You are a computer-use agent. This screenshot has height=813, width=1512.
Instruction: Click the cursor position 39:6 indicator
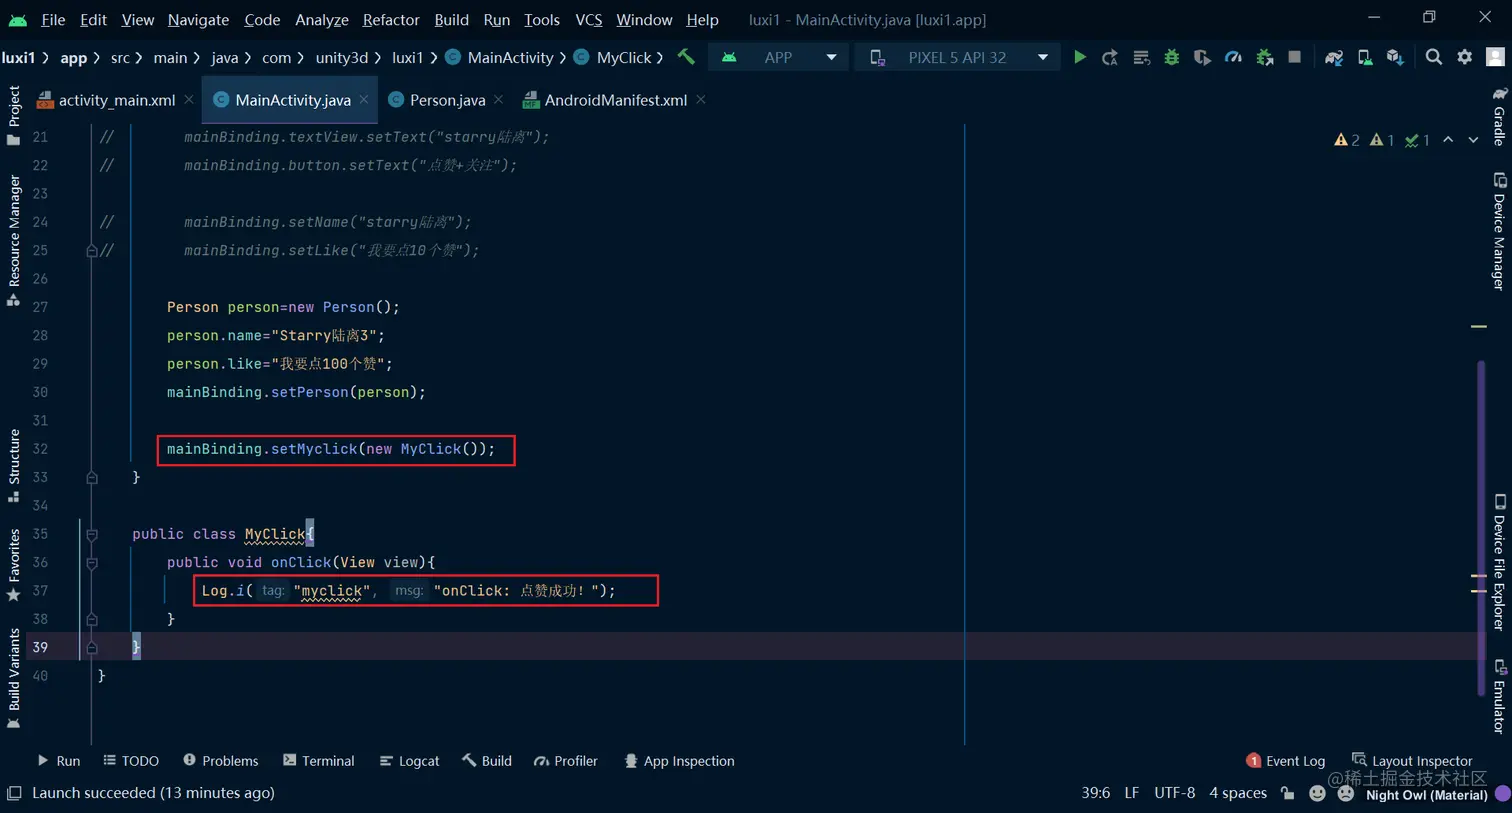[x=1095, y=793]
